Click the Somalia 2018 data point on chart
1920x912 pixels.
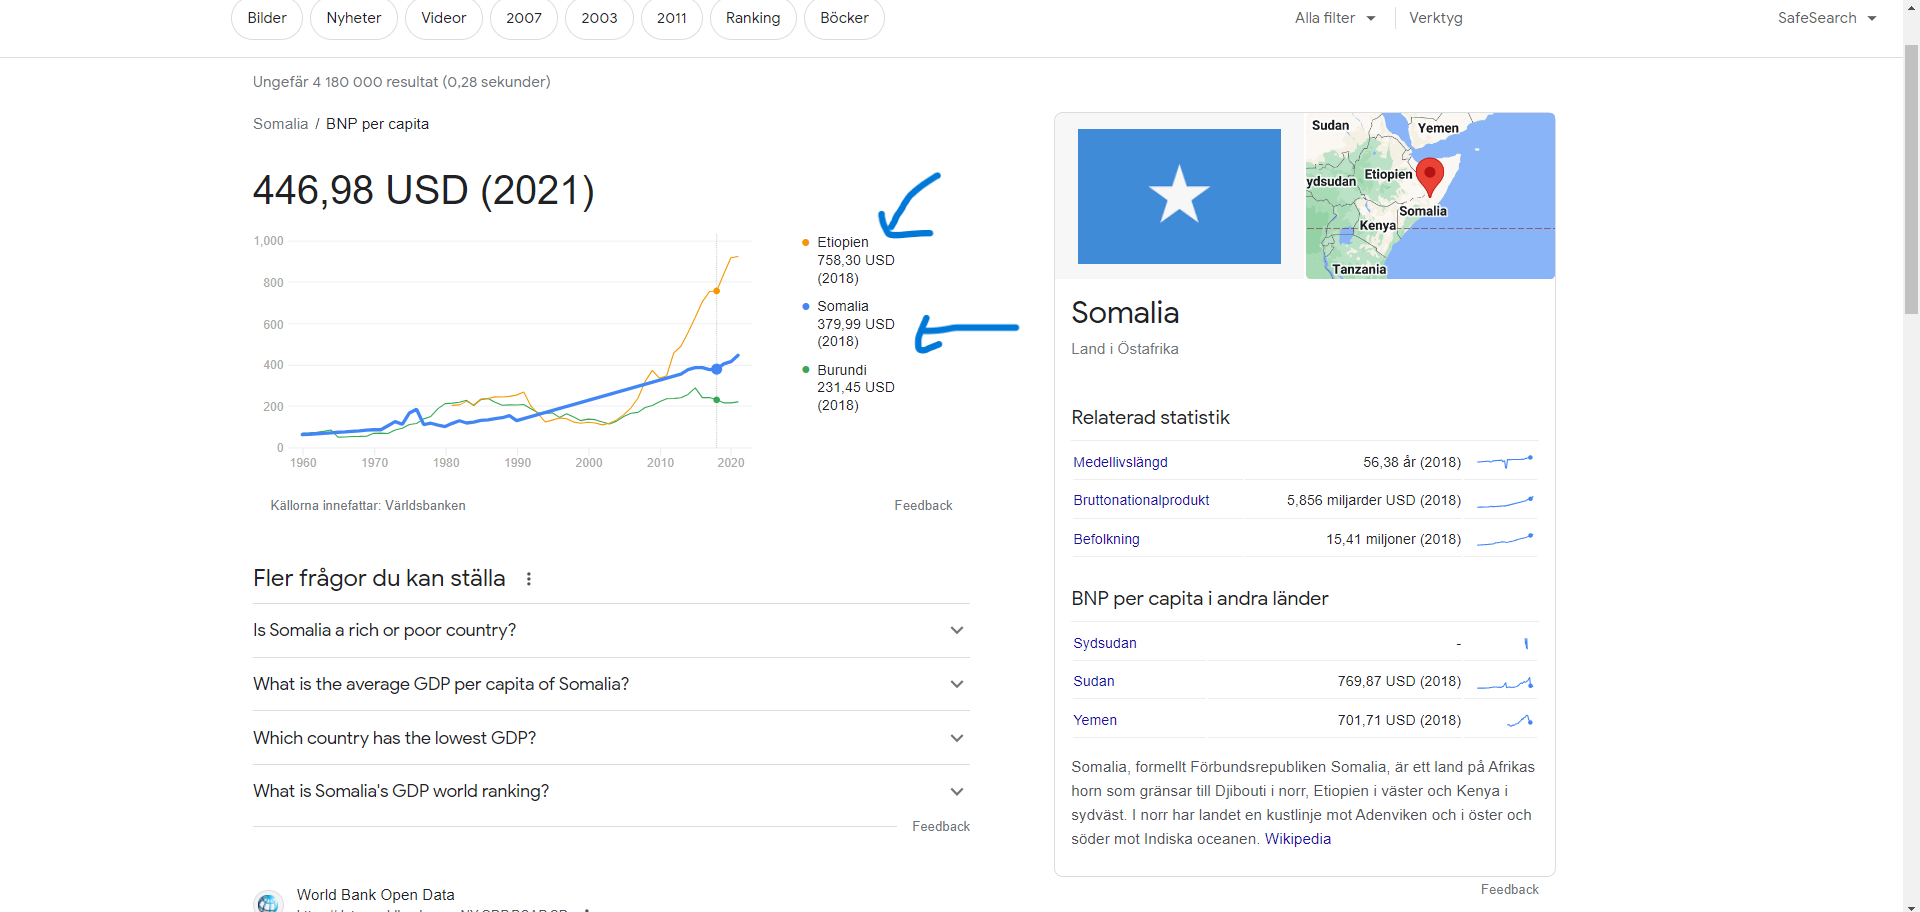tap(716, 369)
